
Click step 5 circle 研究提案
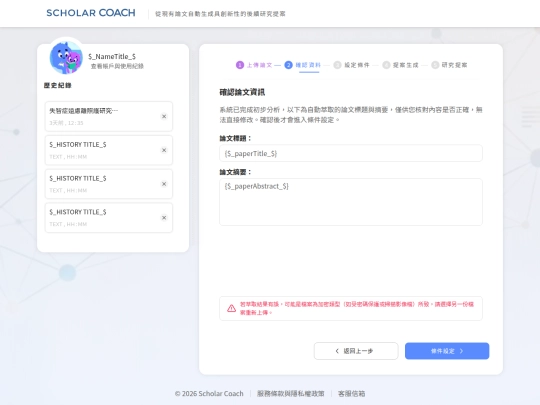pyautogui.click(x=435, y=65)
